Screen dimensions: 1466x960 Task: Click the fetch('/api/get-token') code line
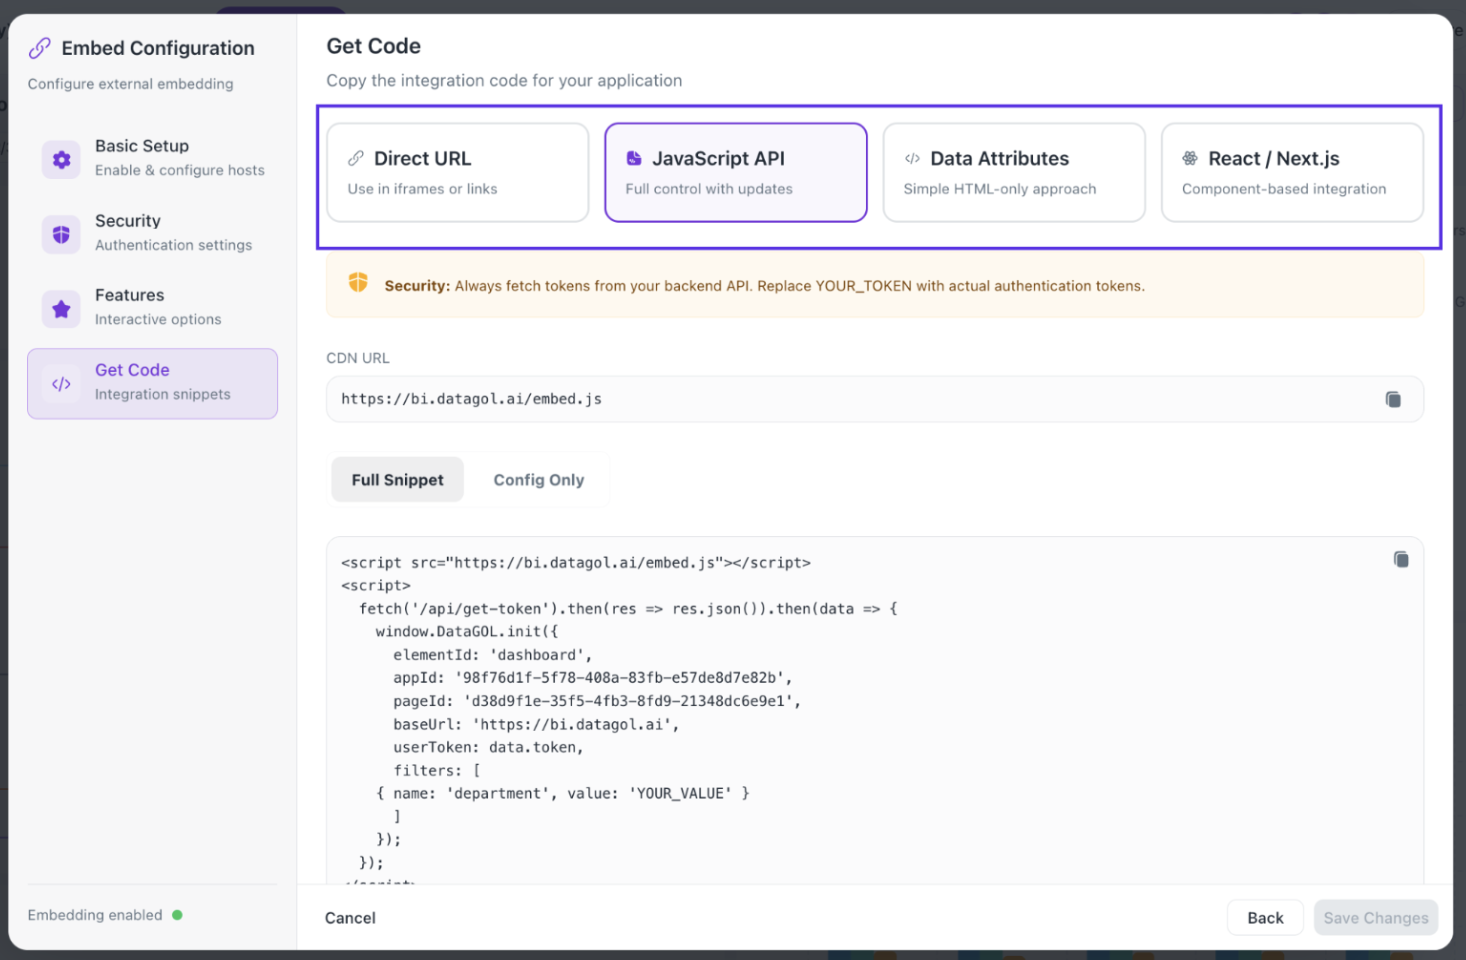(628, 609)
